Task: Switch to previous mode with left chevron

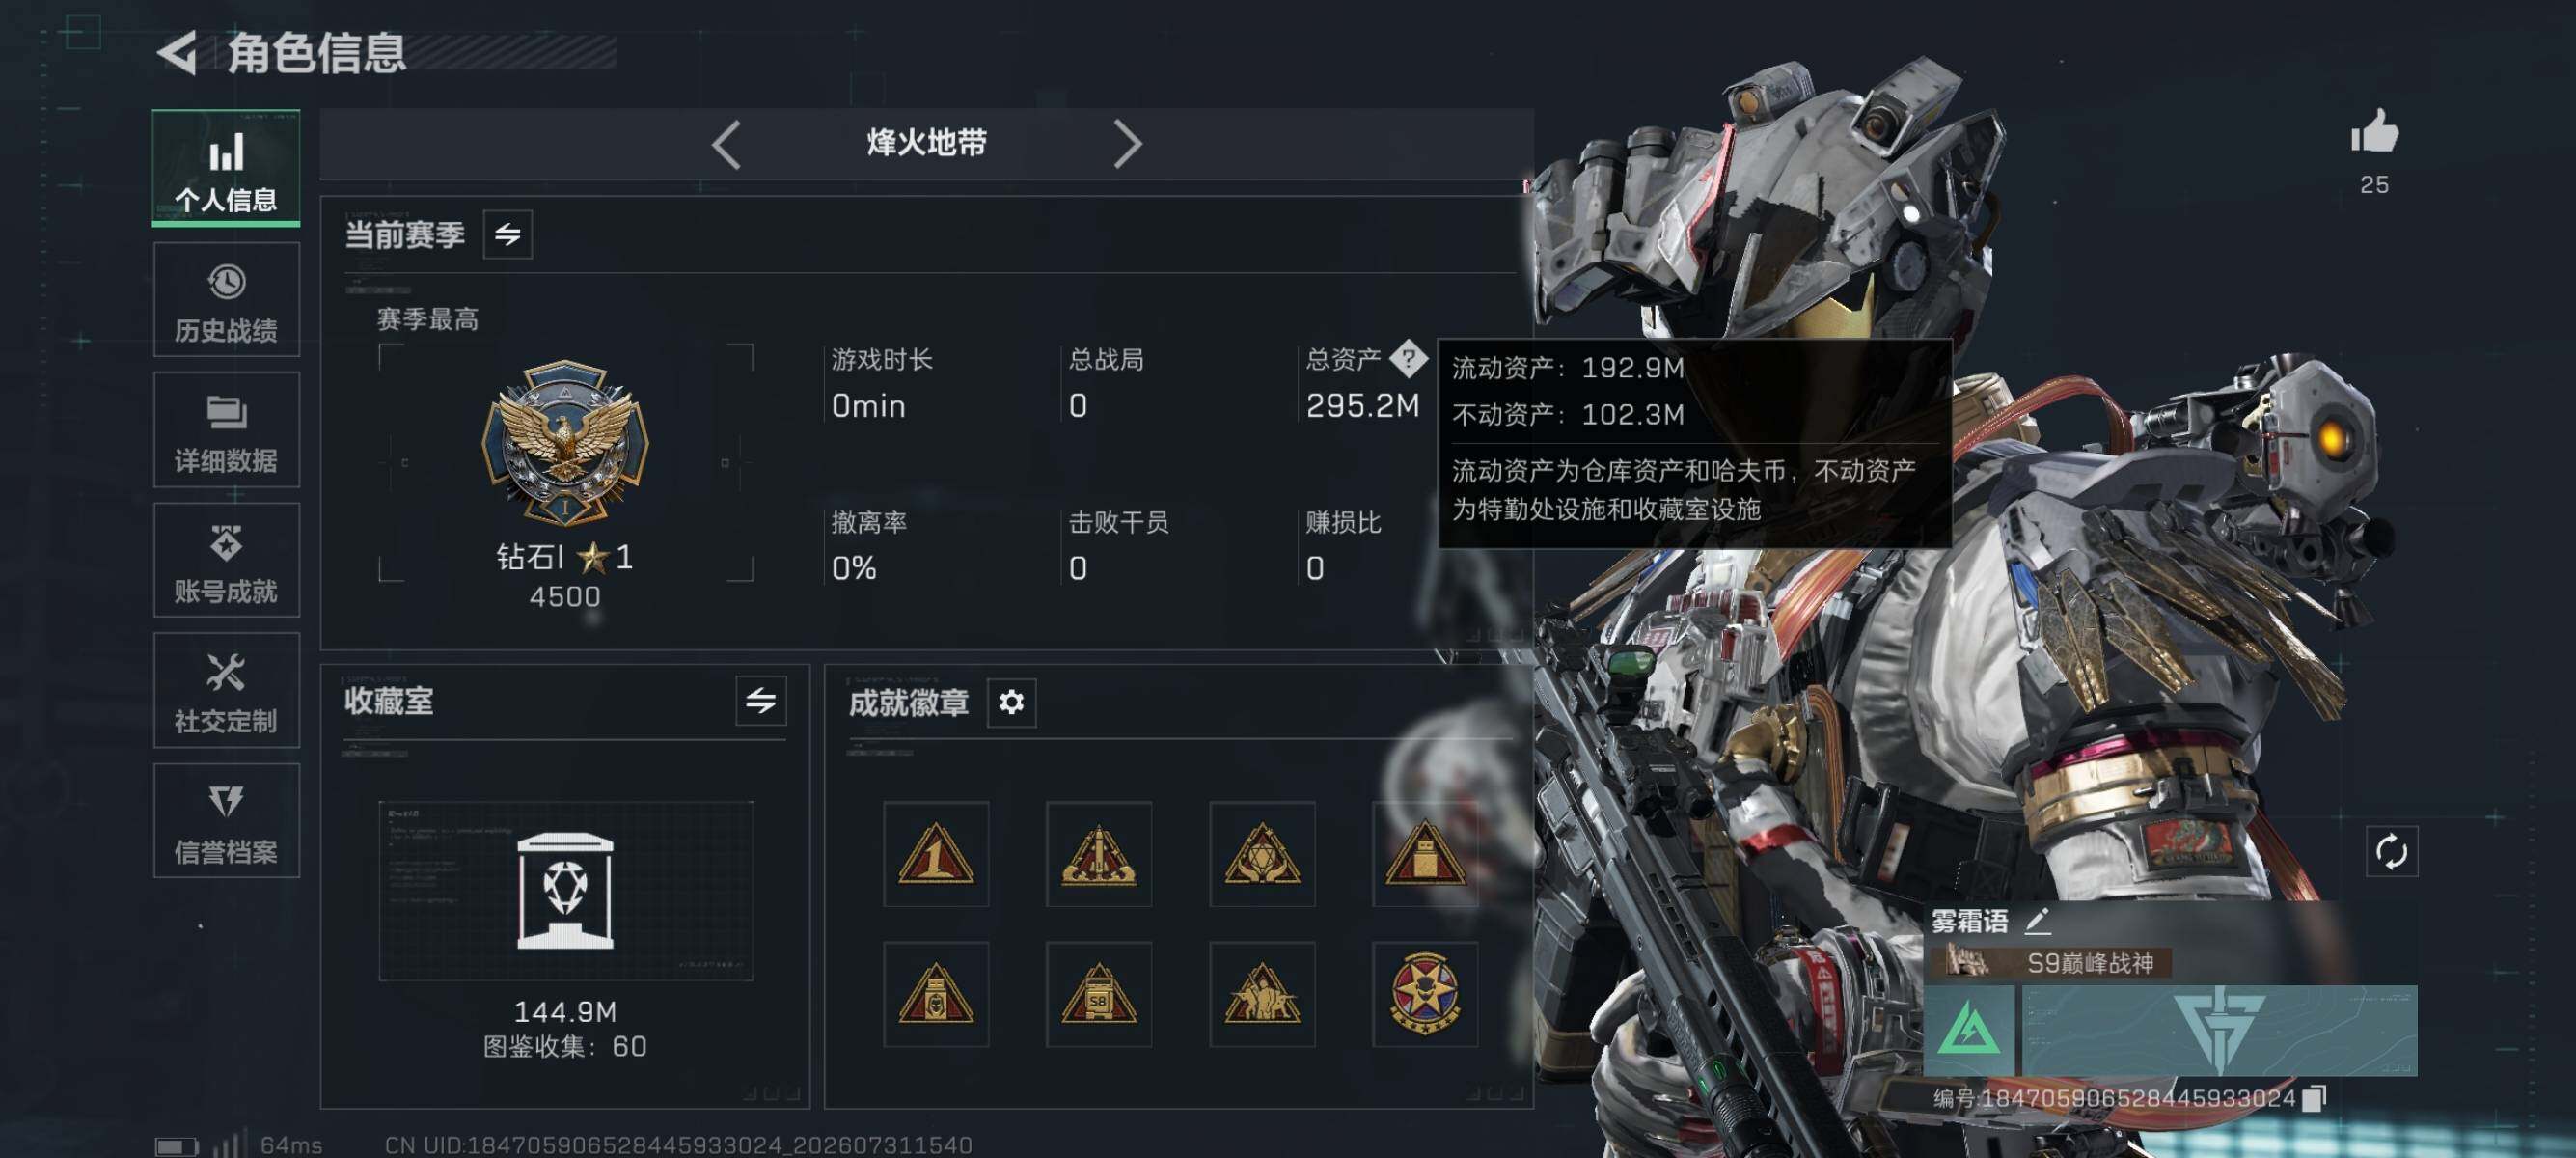Action: 727,145
